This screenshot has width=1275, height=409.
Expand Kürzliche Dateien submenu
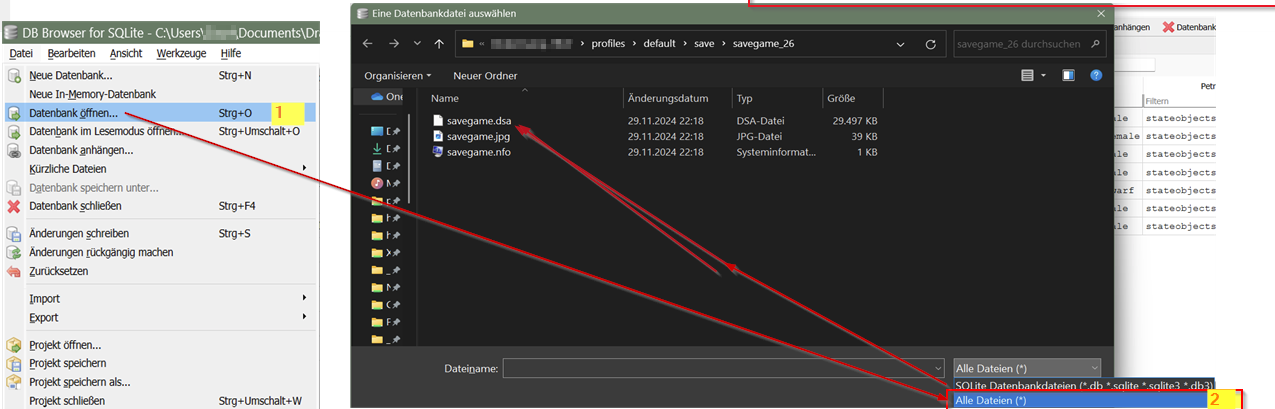[160, 169]
